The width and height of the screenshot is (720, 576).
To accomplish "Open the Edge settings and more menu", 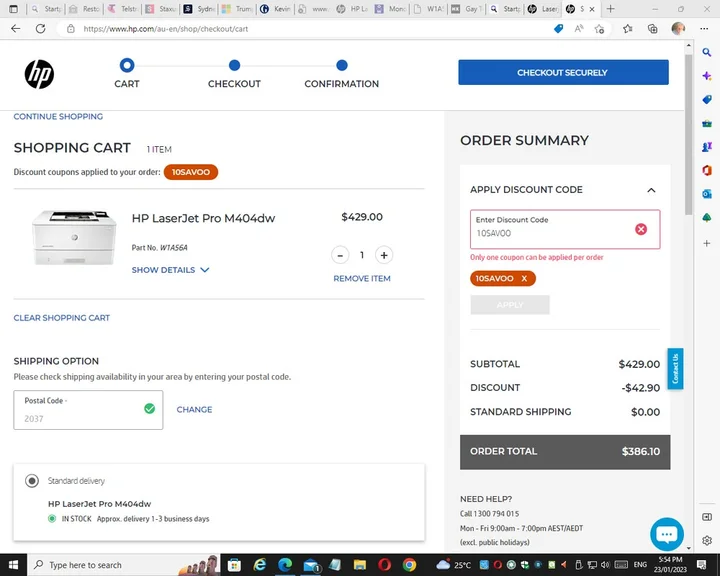I will [x=704, y=28].
